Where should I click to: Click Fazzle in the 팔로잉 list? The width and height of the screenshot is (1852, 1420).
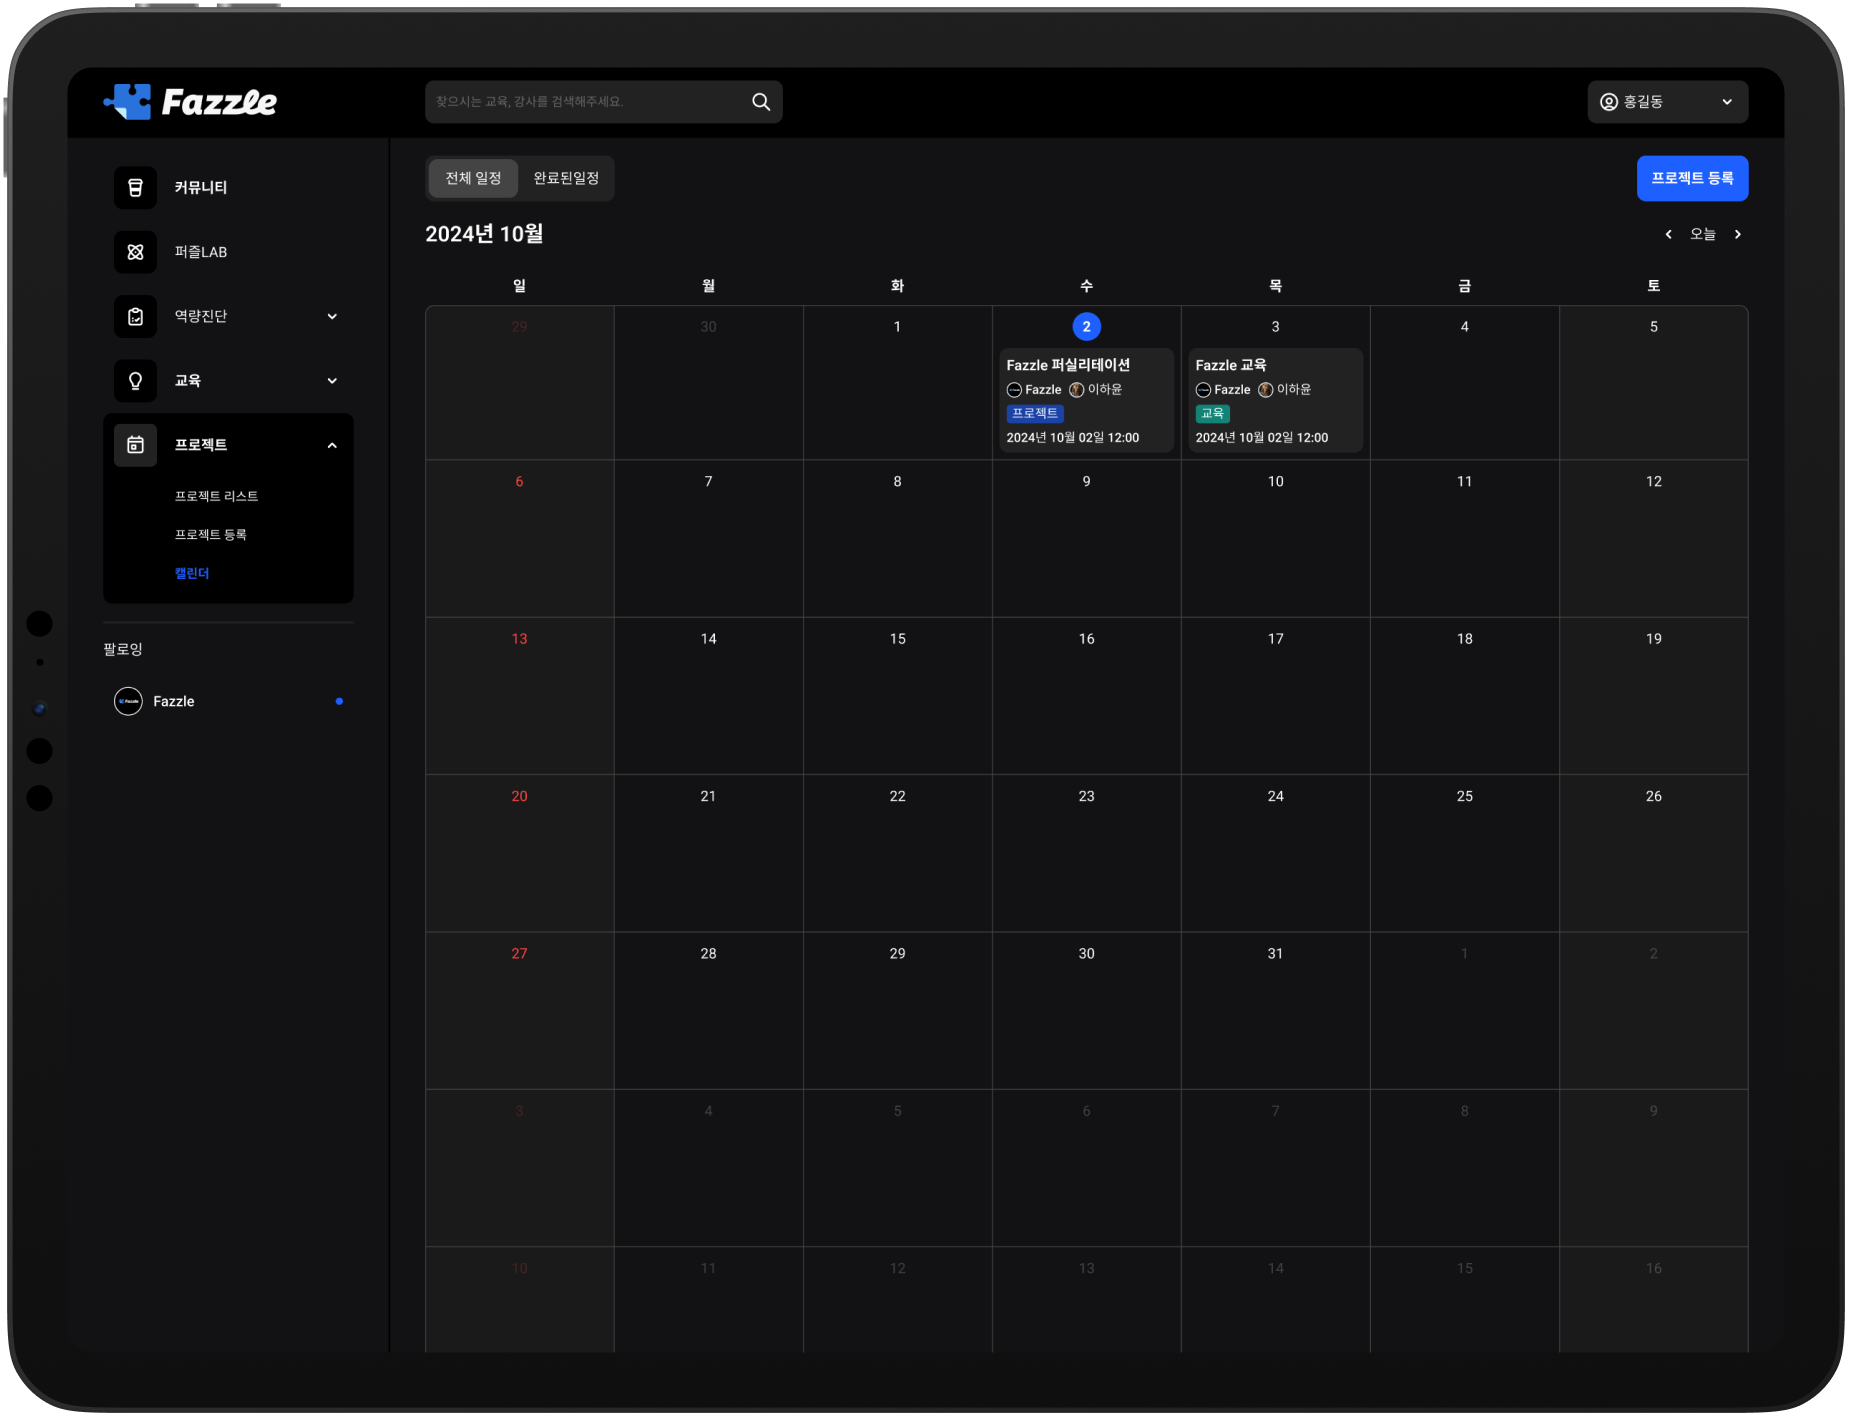click(174, 702)
